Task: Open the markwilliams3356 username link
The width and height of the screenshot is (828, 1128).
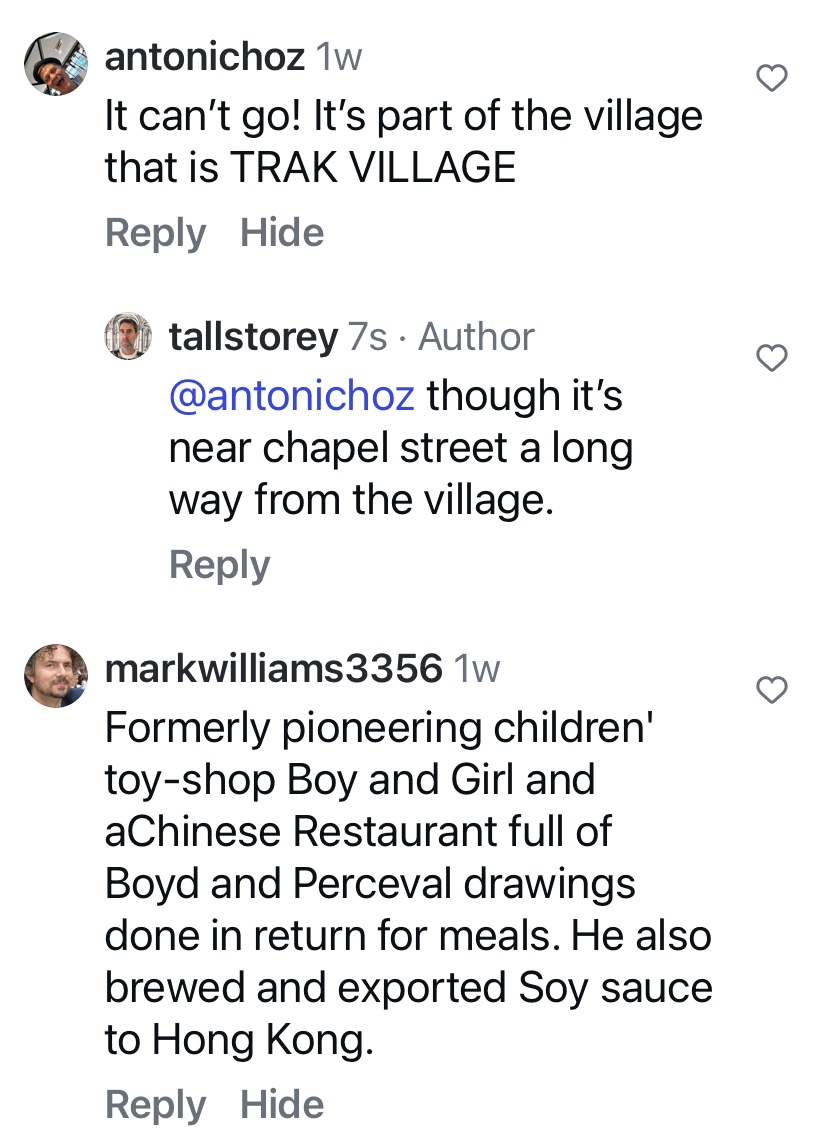Action: (273, 667)
